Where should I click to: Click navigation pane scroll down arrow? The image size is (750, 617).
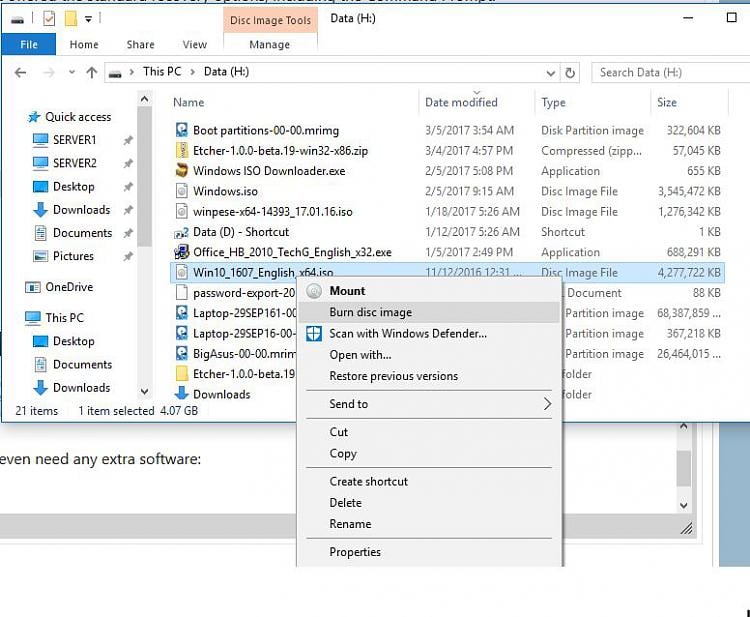point(144,392)
